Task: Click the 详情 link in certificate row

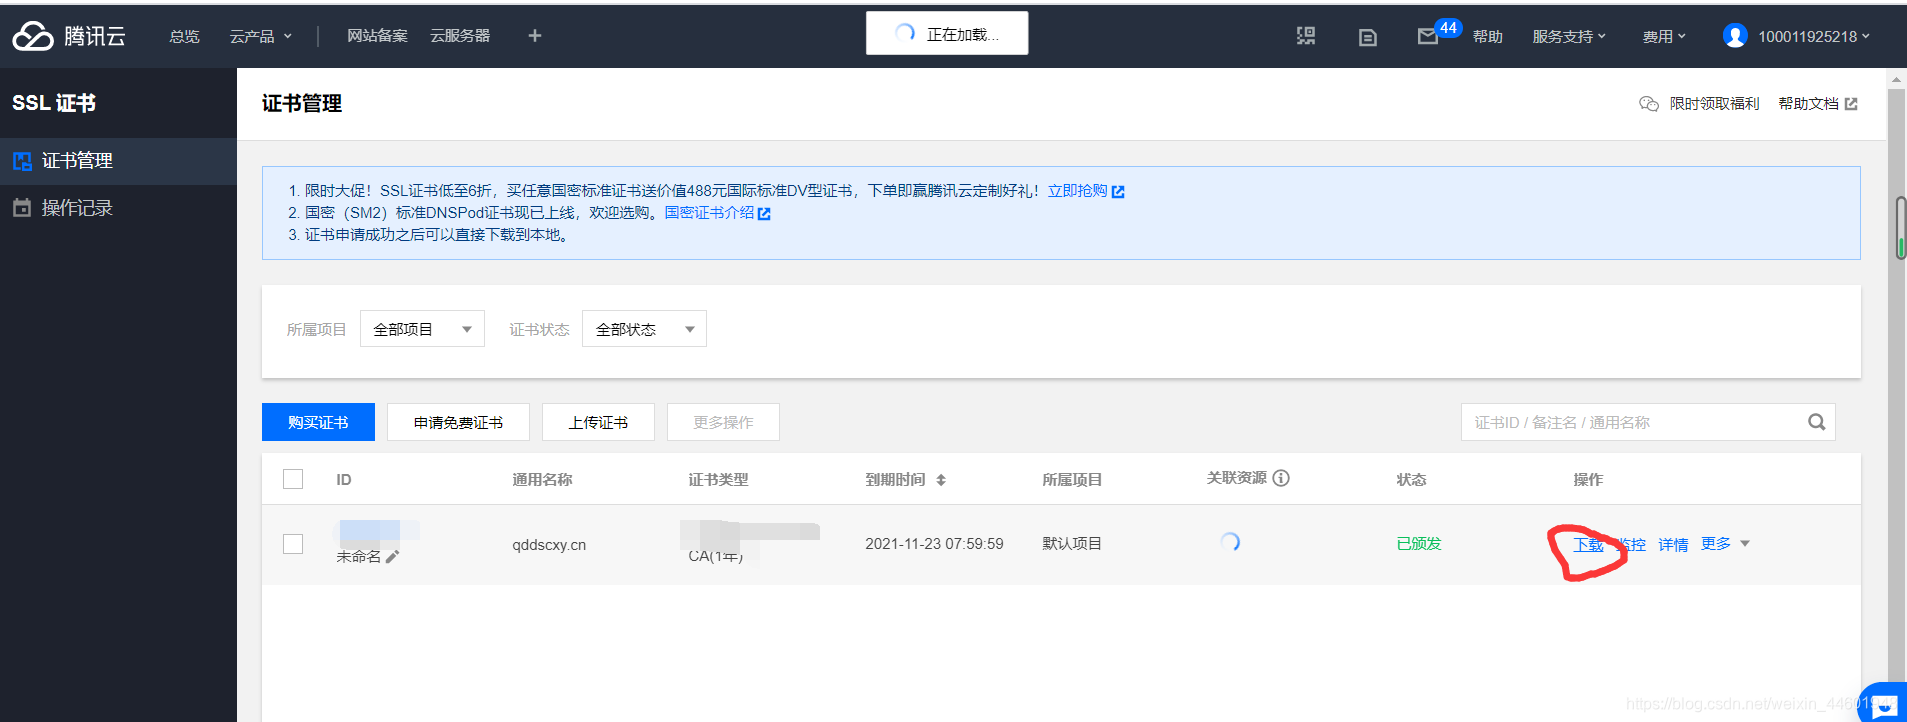Action: pyautogui.click(x=1673, y=545)
